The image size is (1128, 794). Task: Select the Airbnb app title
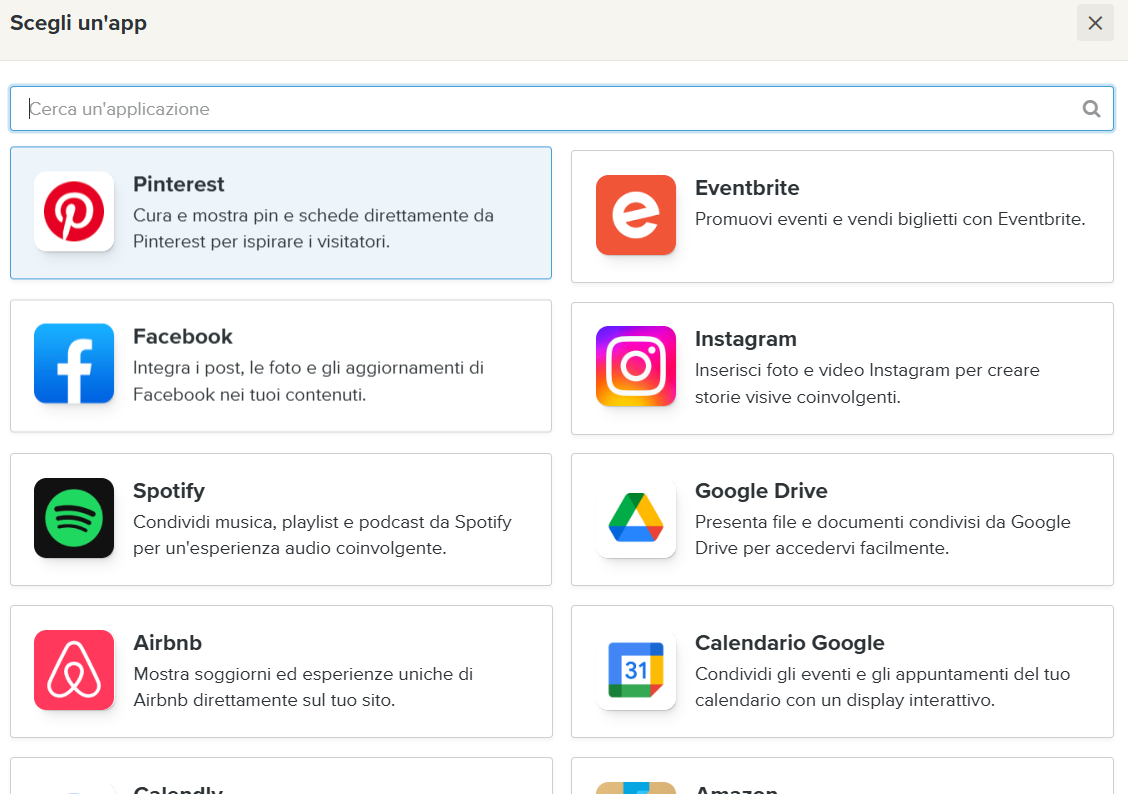[x=168, y=642]
